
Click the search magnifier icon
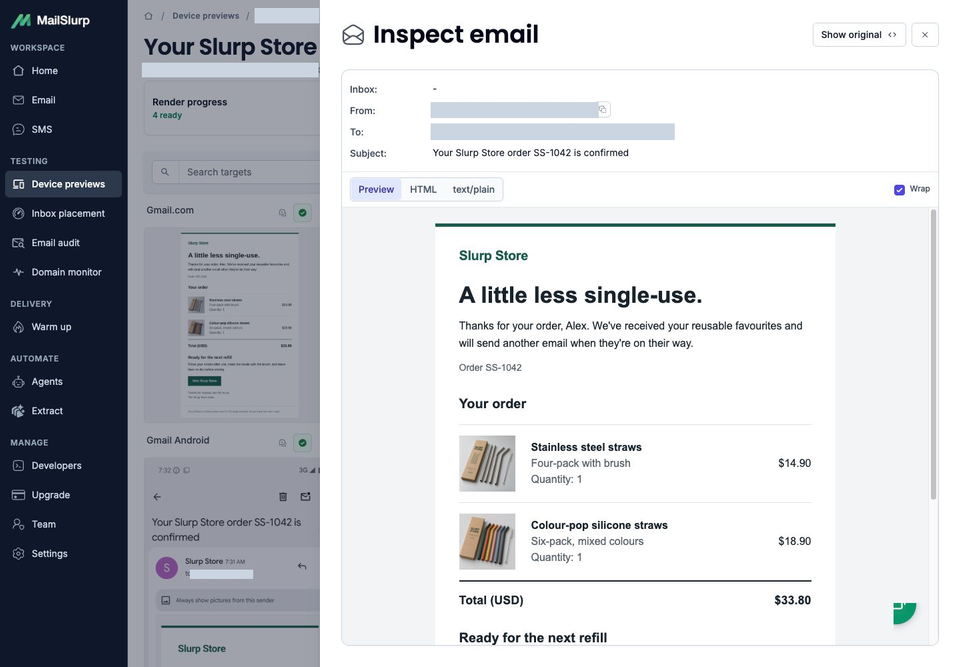click(x=165, y=172)
